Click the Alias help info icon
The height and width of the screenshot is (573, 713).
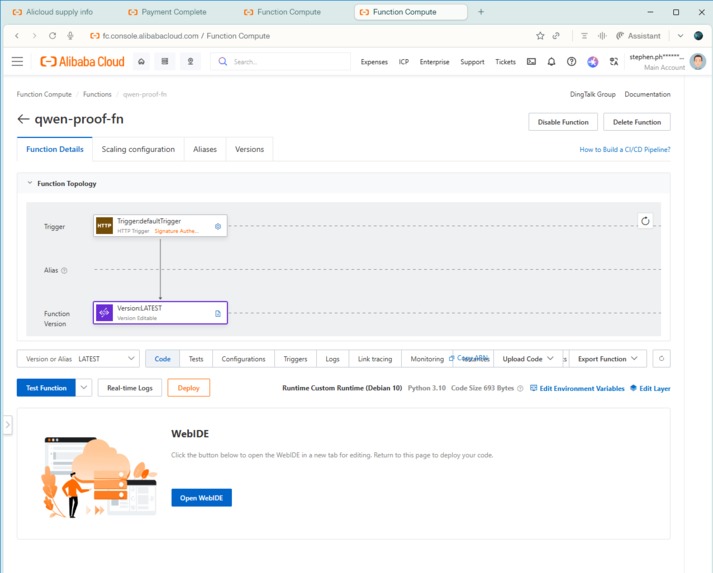[64, 271]
